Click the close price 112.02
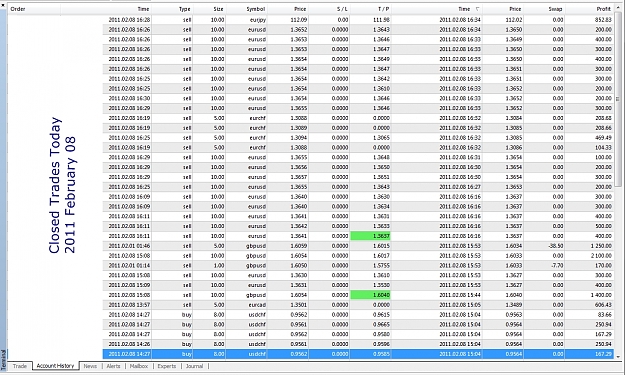 pyautogui.click(x=513, y=20)
